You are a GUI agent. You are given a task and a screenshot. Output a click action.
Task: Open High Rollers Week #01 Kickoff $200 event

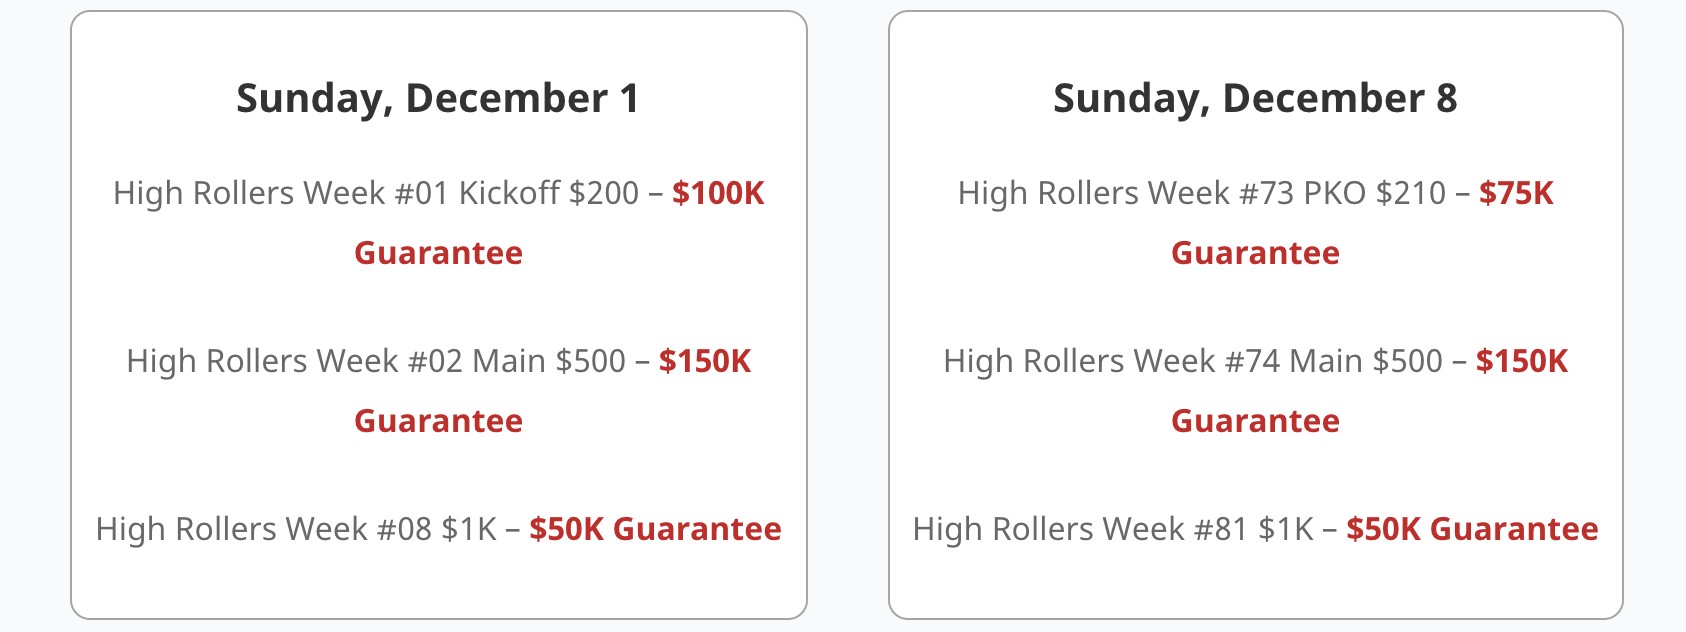tap(375, 193)
